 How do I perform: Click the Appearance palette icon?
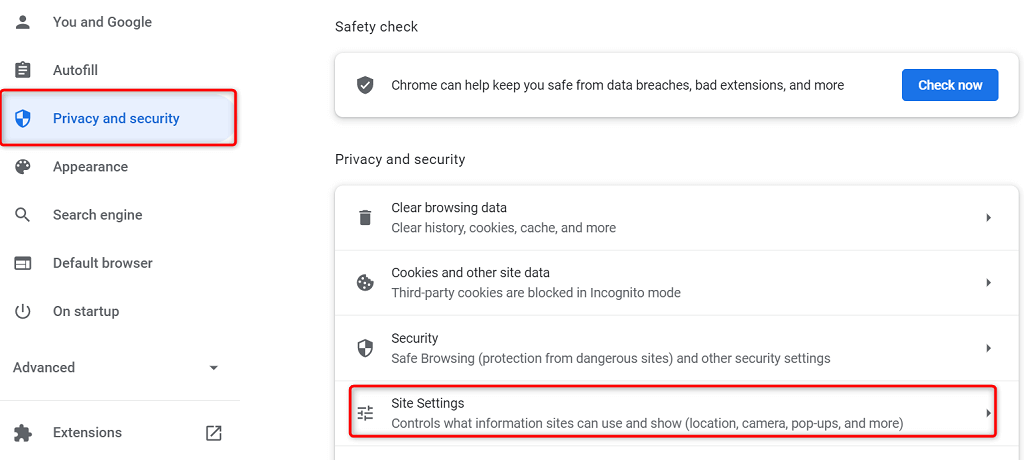22,167
